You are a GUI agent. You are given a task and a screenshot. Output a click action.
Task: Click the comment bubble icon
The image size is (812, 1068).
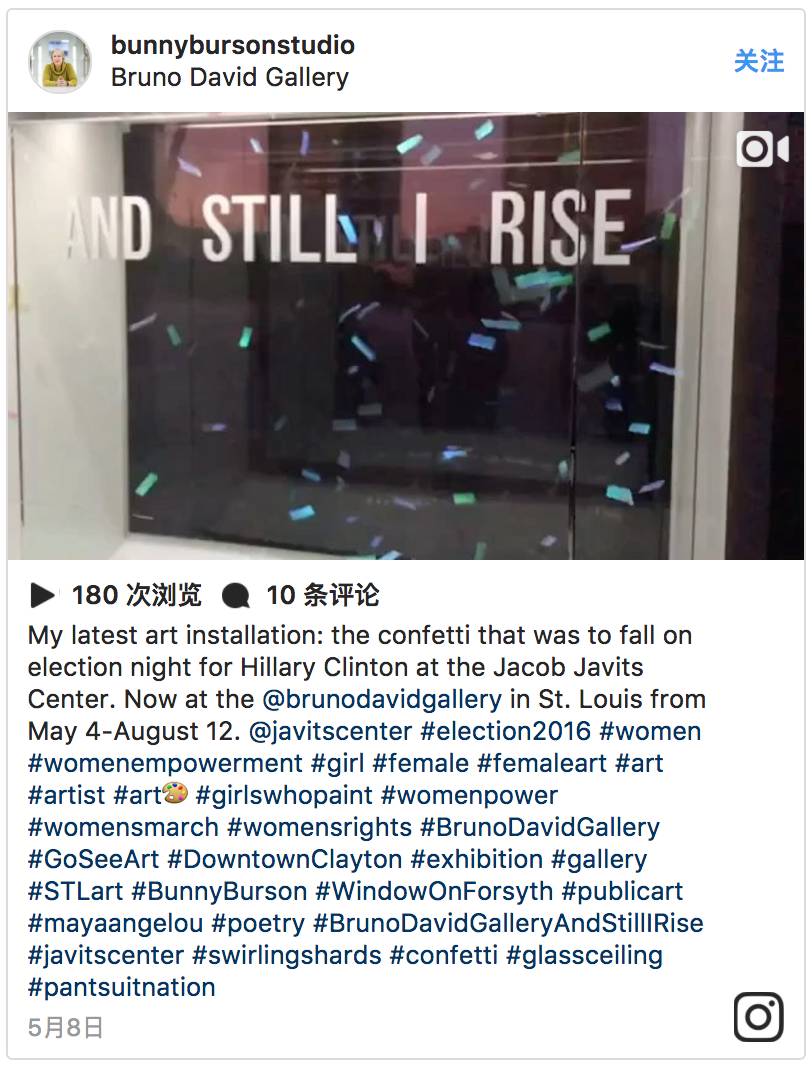tap(236, 596)
